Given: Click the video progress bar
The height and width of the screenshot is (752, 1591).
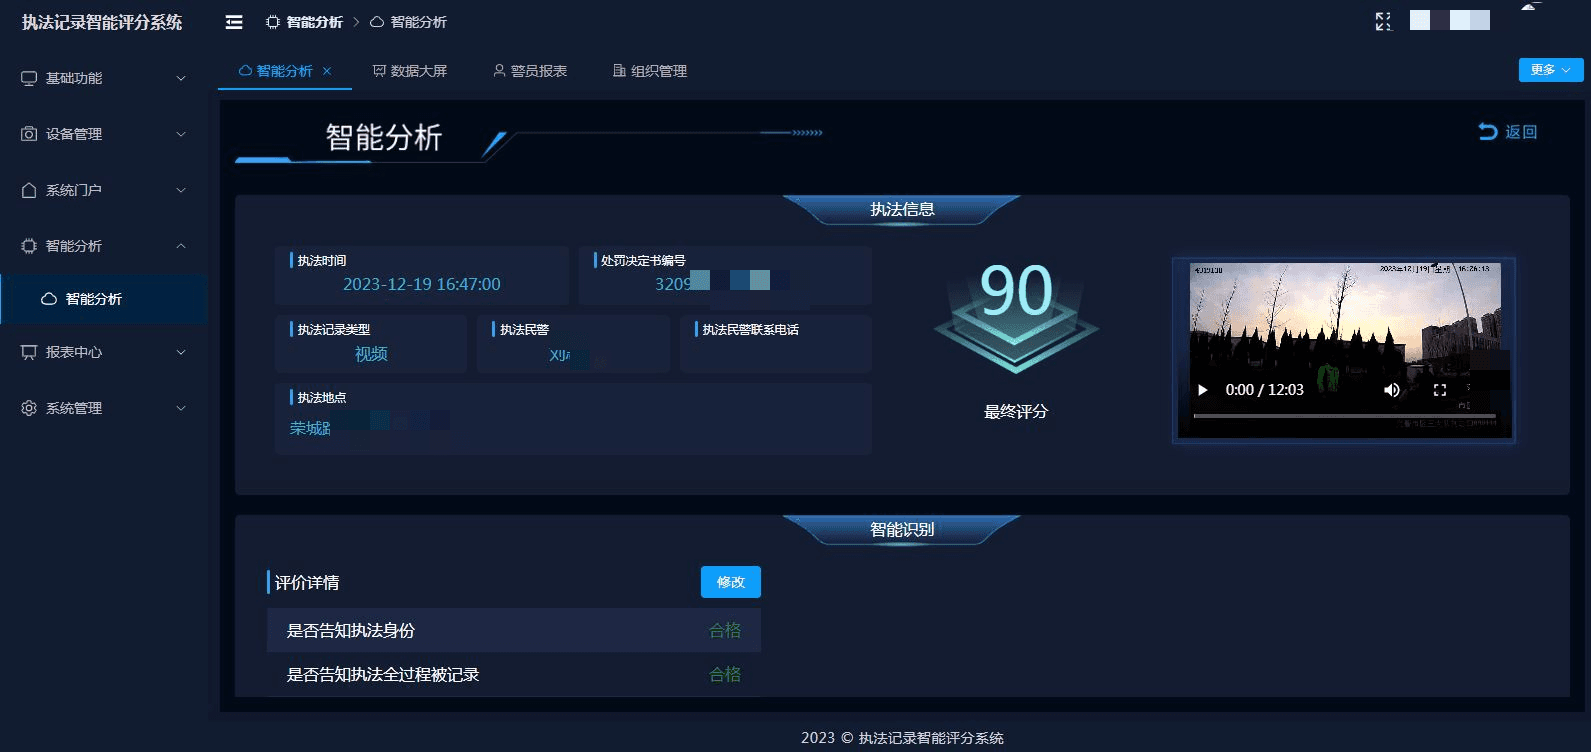Looking at the screenshot, I should click(1344, 416).
